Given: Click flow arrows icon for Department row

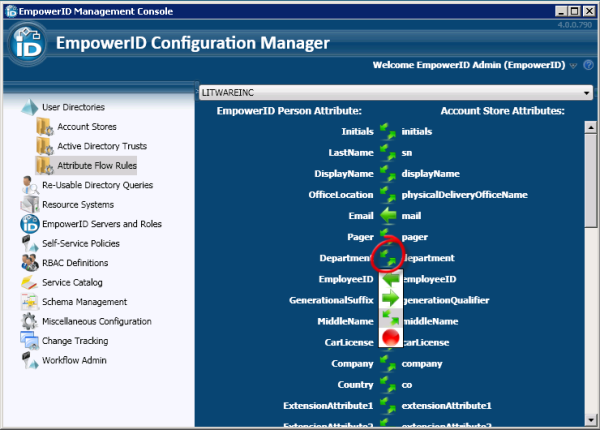Looking at the screenshot, I should tap(388, 258).
